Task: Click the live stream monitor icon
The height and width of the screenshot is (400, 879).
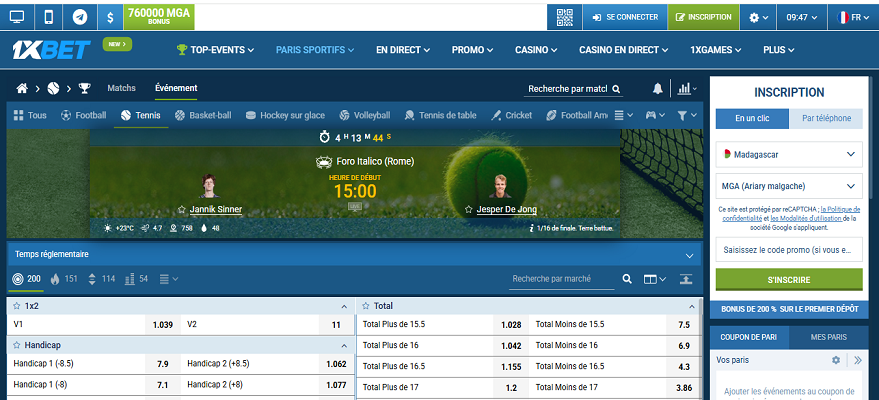Action: click(354, 207)
